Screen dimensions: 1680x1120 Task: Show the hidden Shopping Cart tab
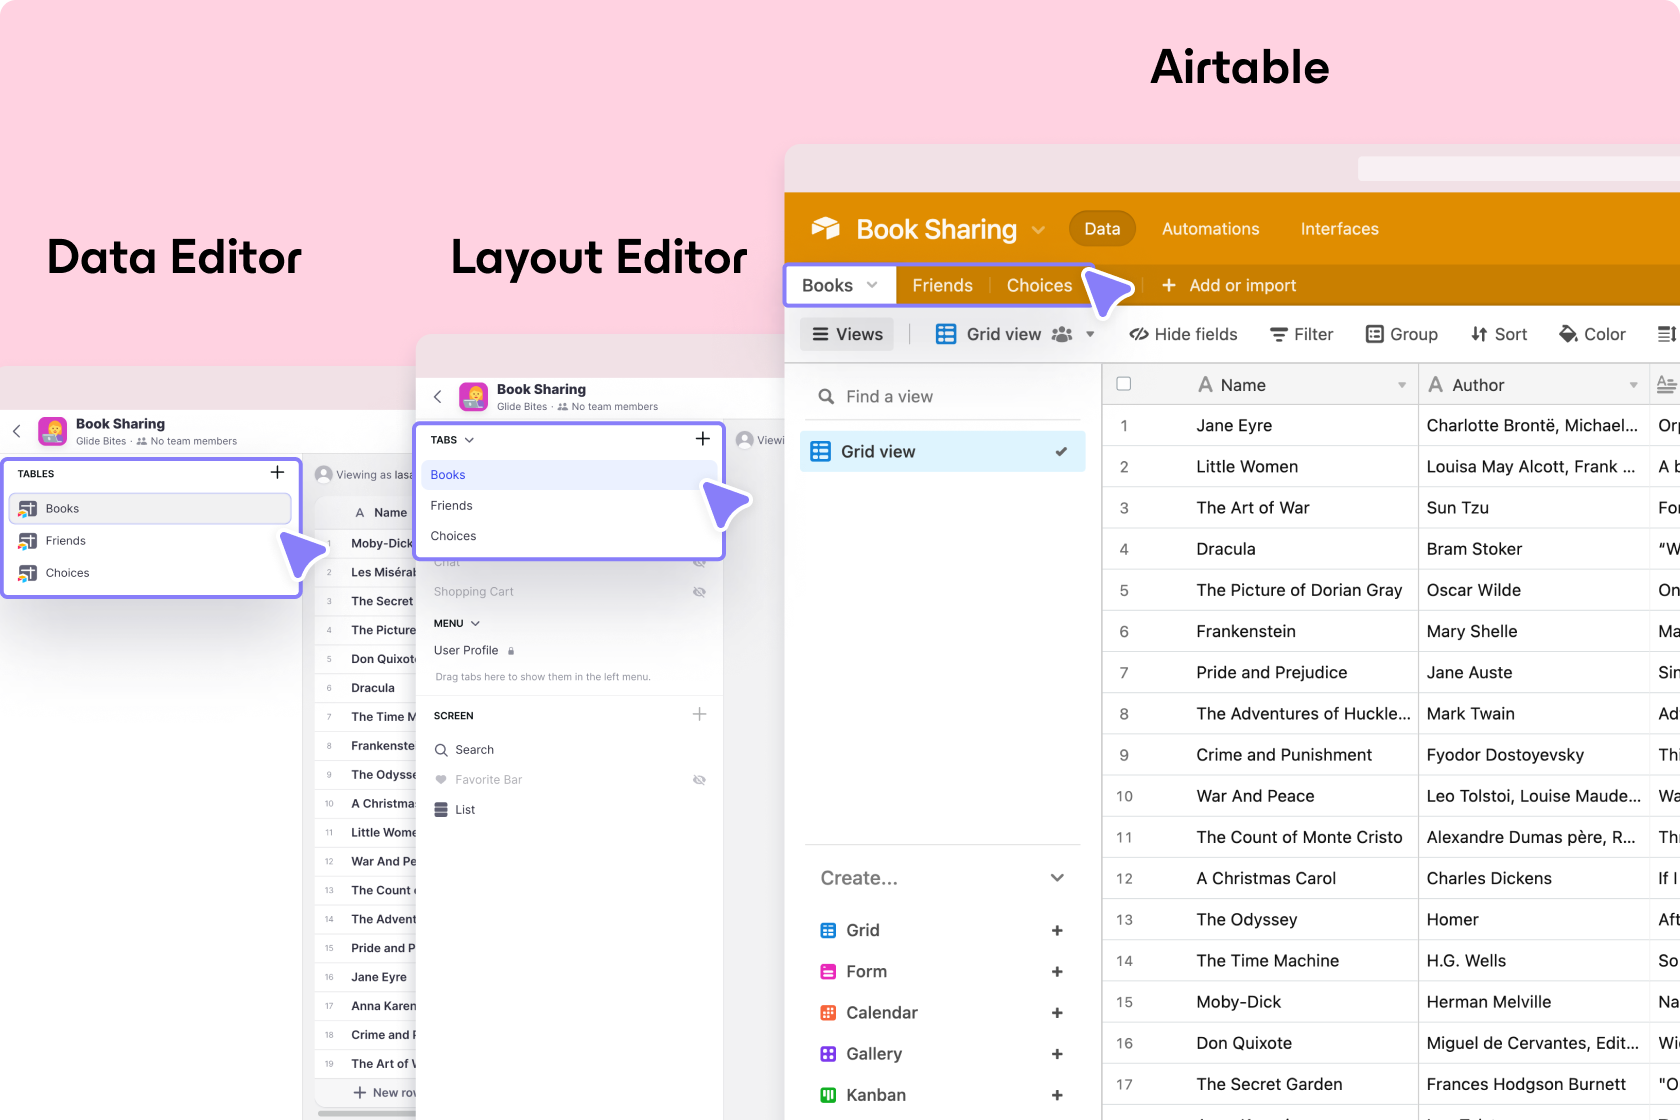point(699,591)
